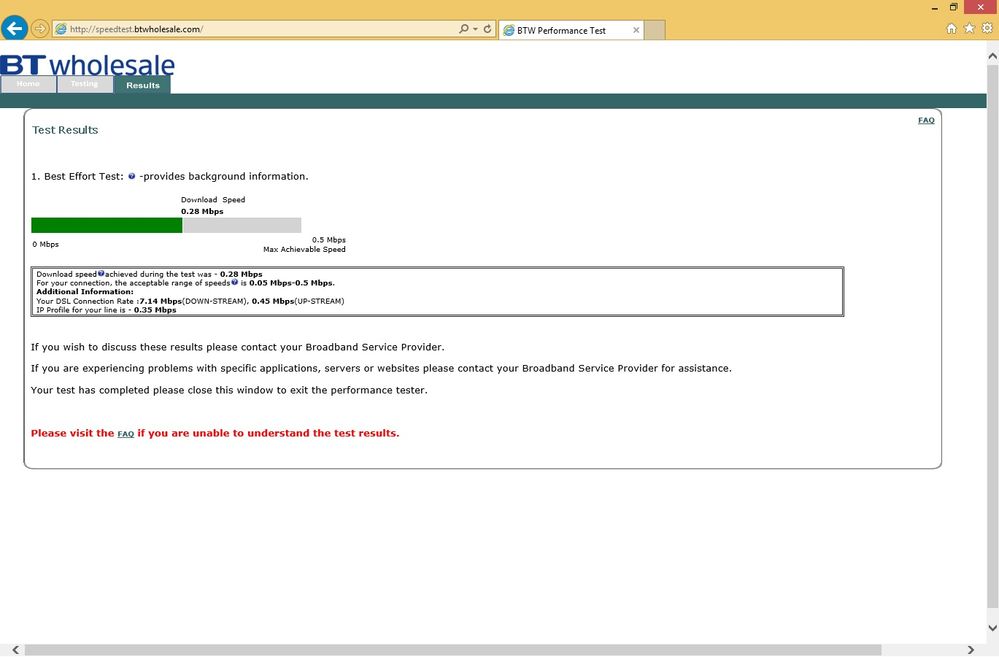Viewport: 999px width, 657px height.
Task: Click the horizontal scrollbar thumb
Action: (x=452, y=650)
